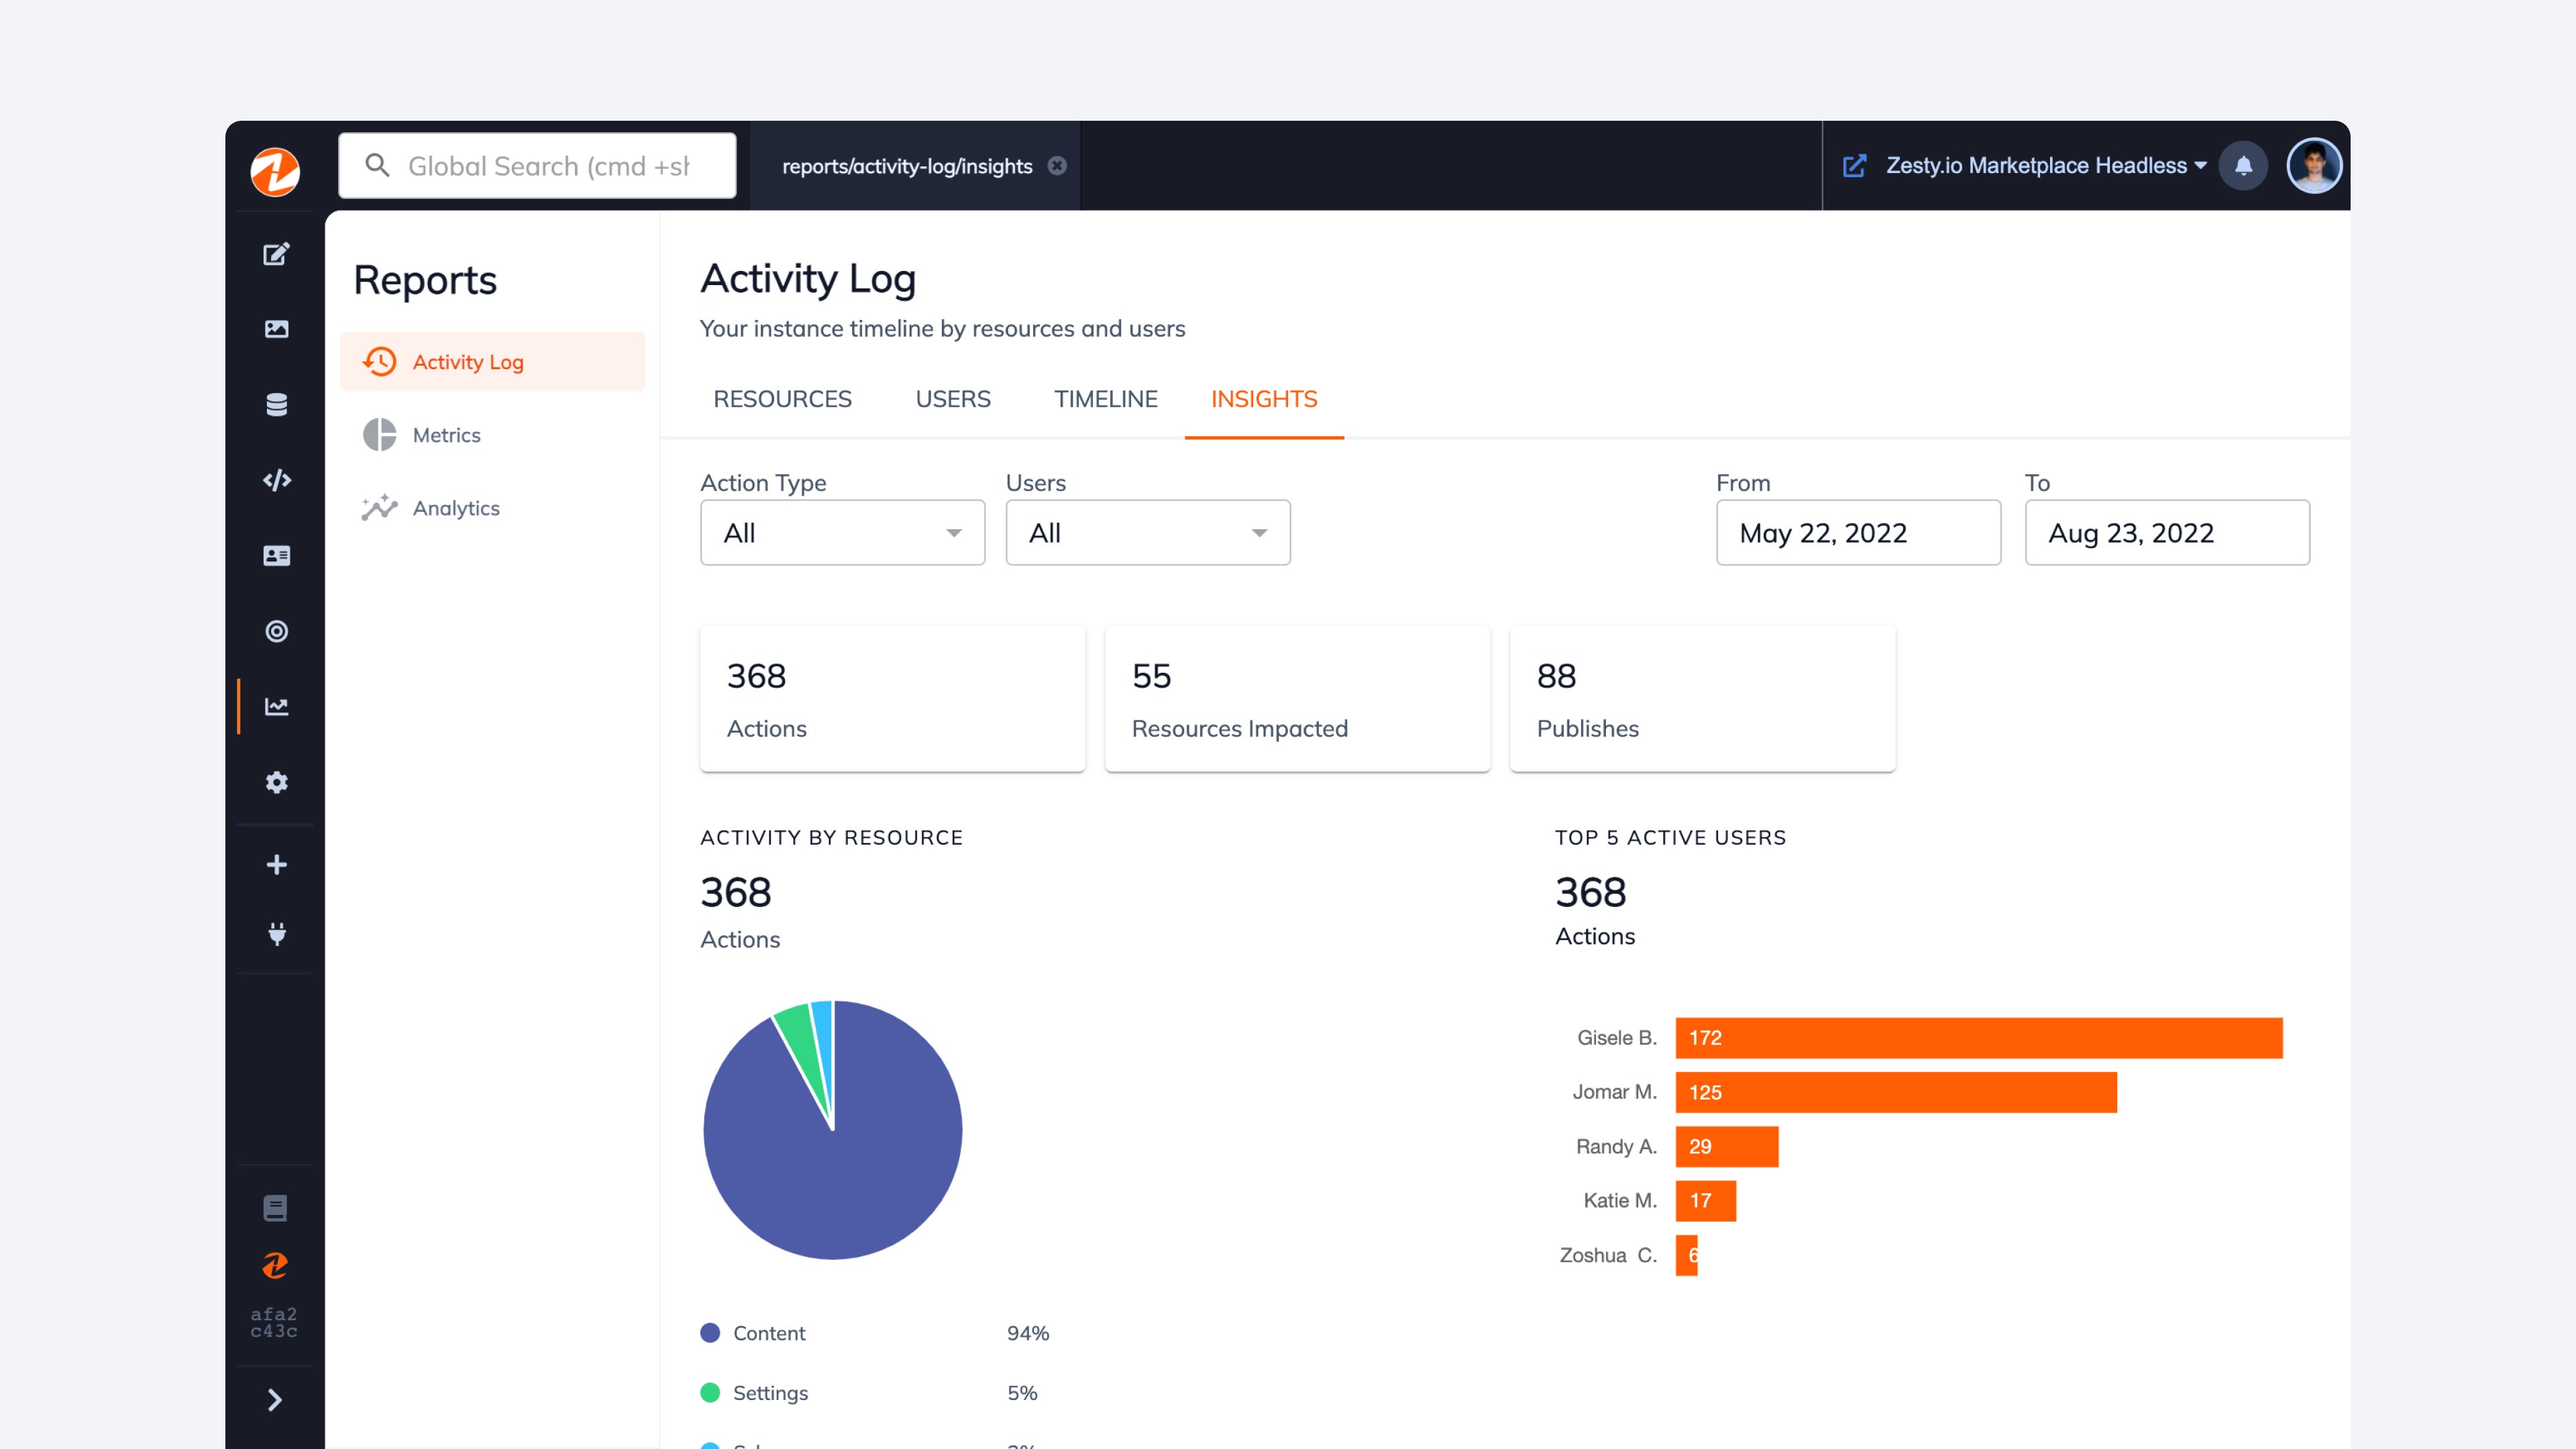Click the Zesty.io logo icon top-left

(276, 164)
